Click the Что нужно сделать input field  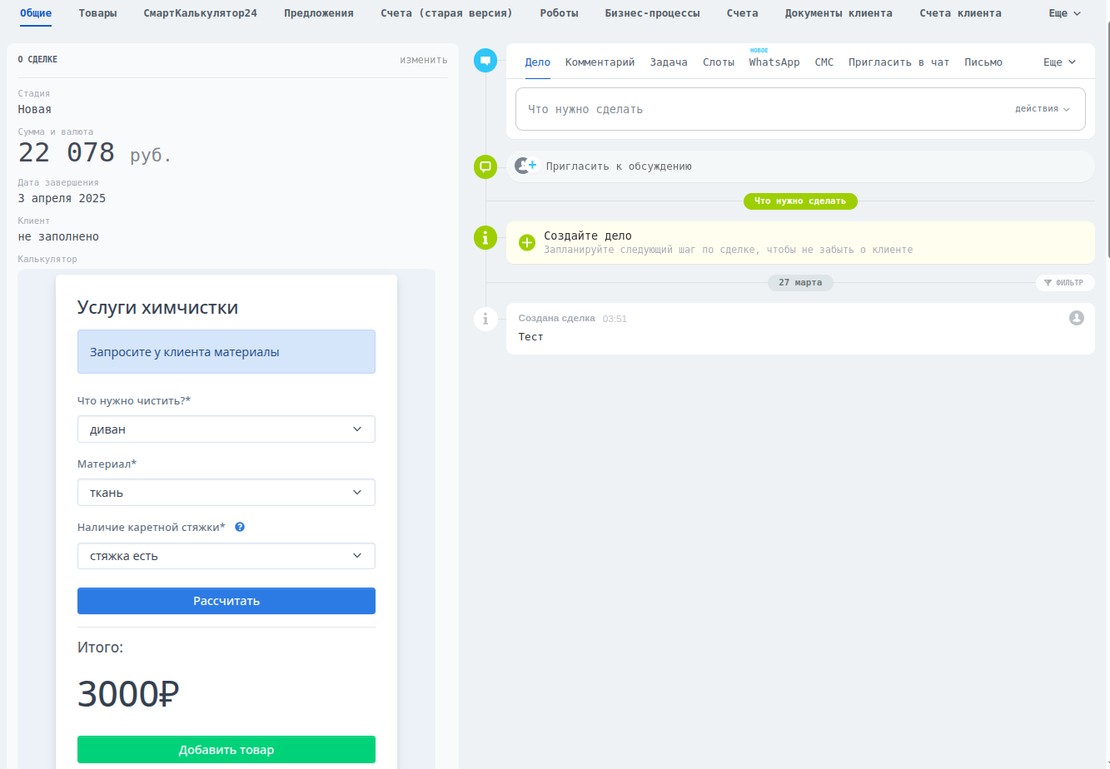760,109
